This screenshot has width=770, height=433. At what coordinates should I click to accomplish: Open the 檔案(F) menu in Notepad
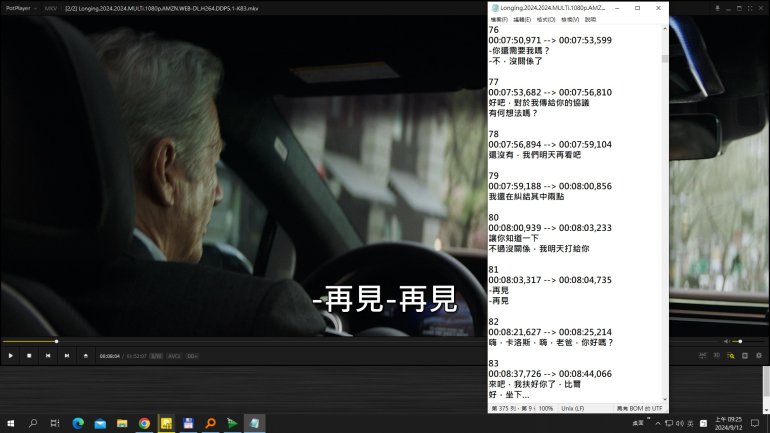pos(499,20)
